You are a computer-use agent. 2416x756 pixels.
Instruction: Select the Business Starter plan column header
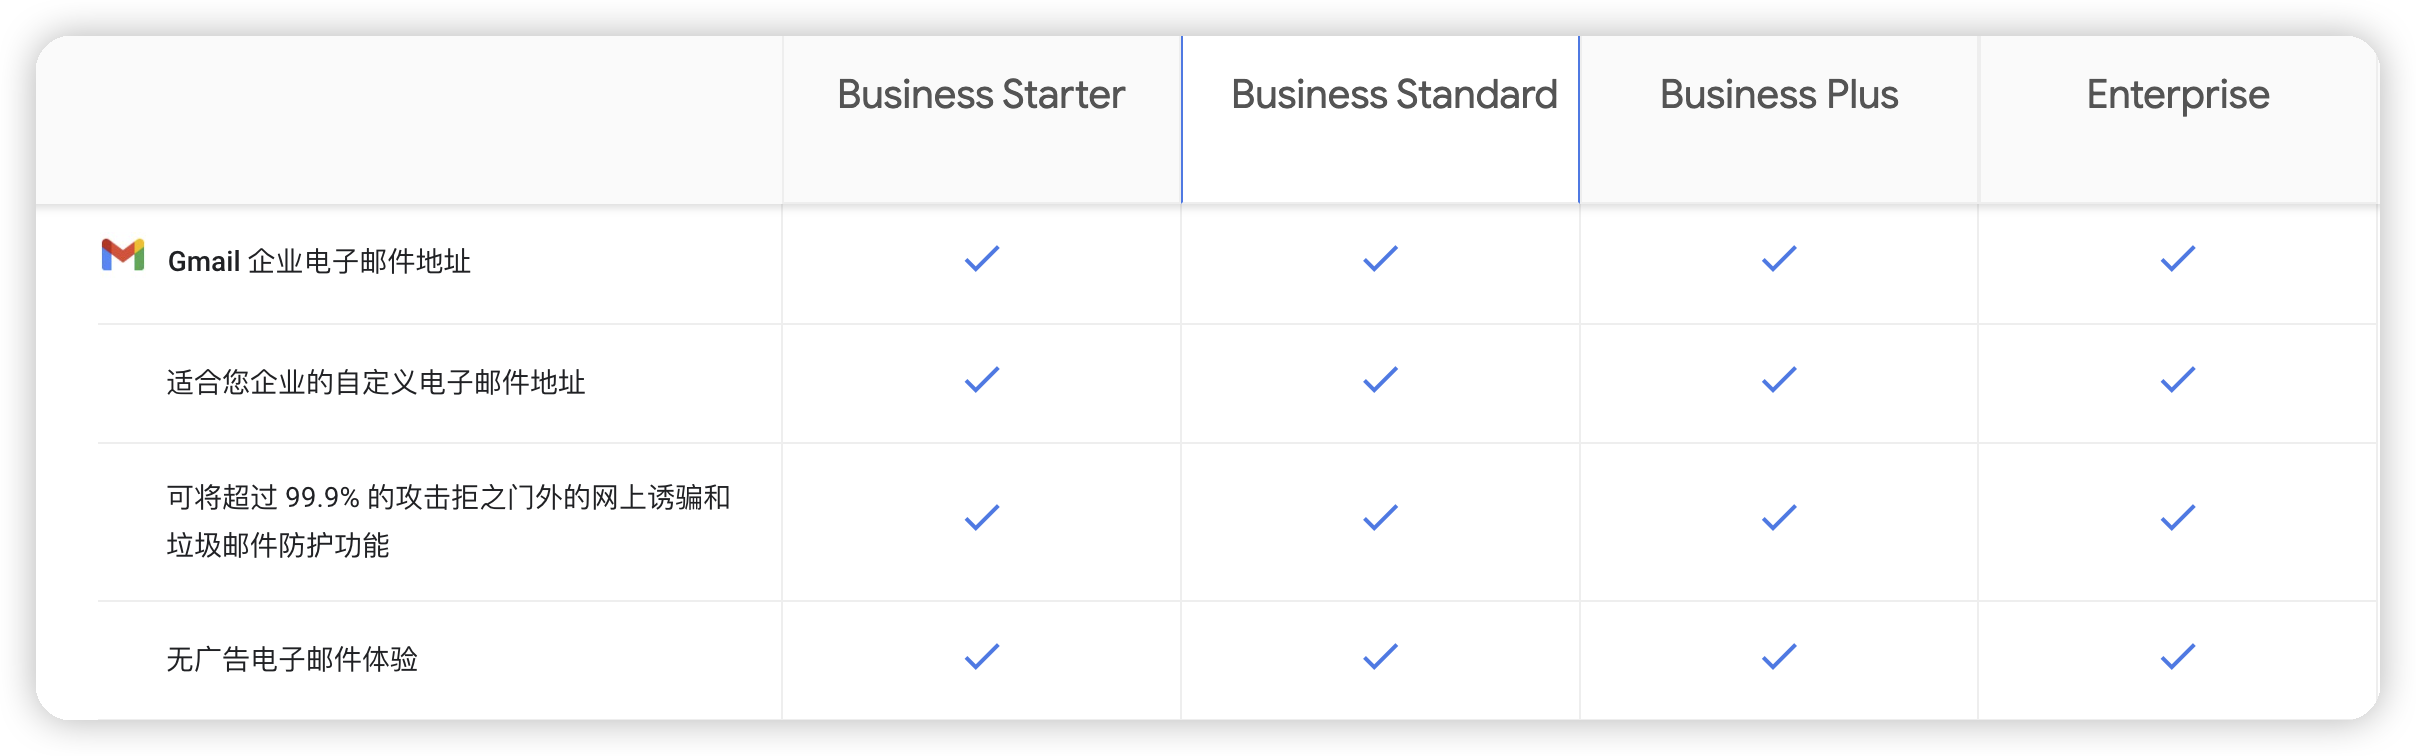[981, 95]
